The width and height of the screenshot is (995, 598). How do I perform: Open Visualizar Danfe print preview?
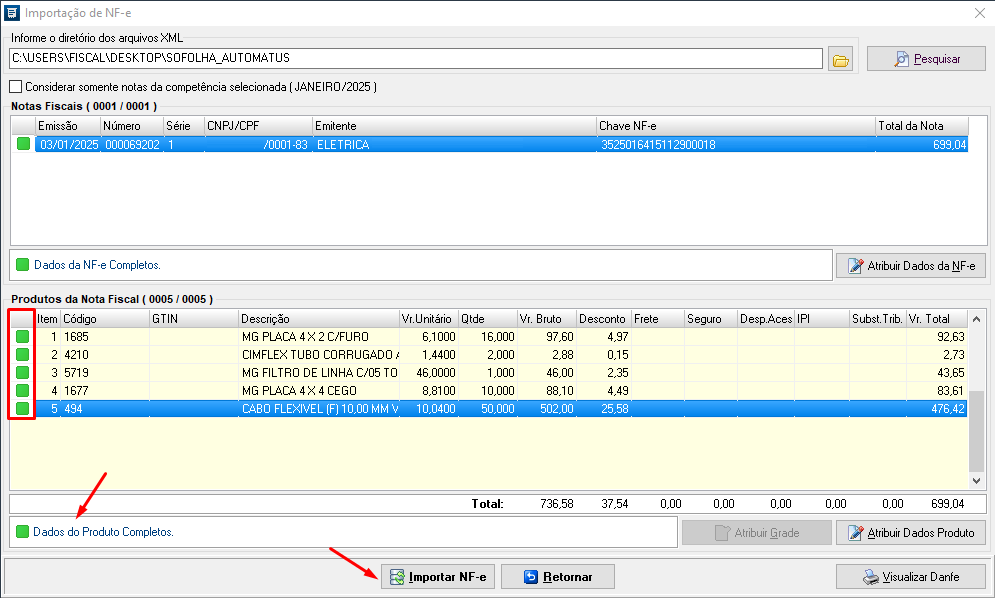[910, 577]
